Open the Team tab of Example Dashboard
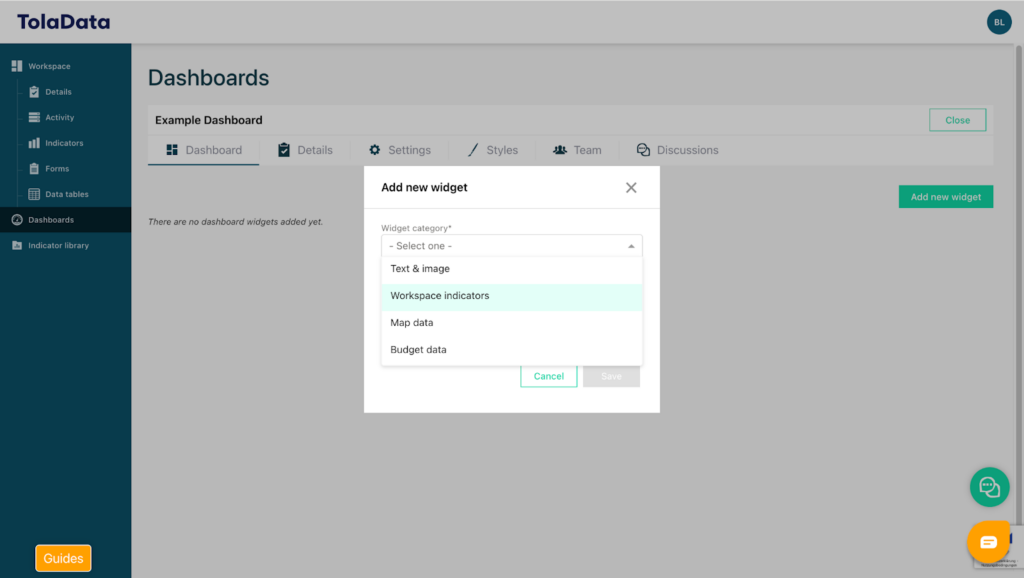 coord(578,149)
